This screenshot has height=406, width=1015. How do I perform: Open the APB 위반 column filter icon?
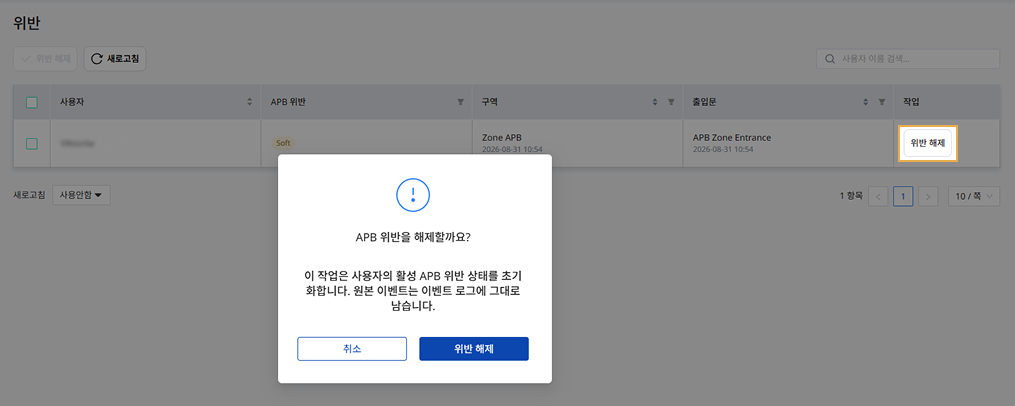(x=460, y=102)
